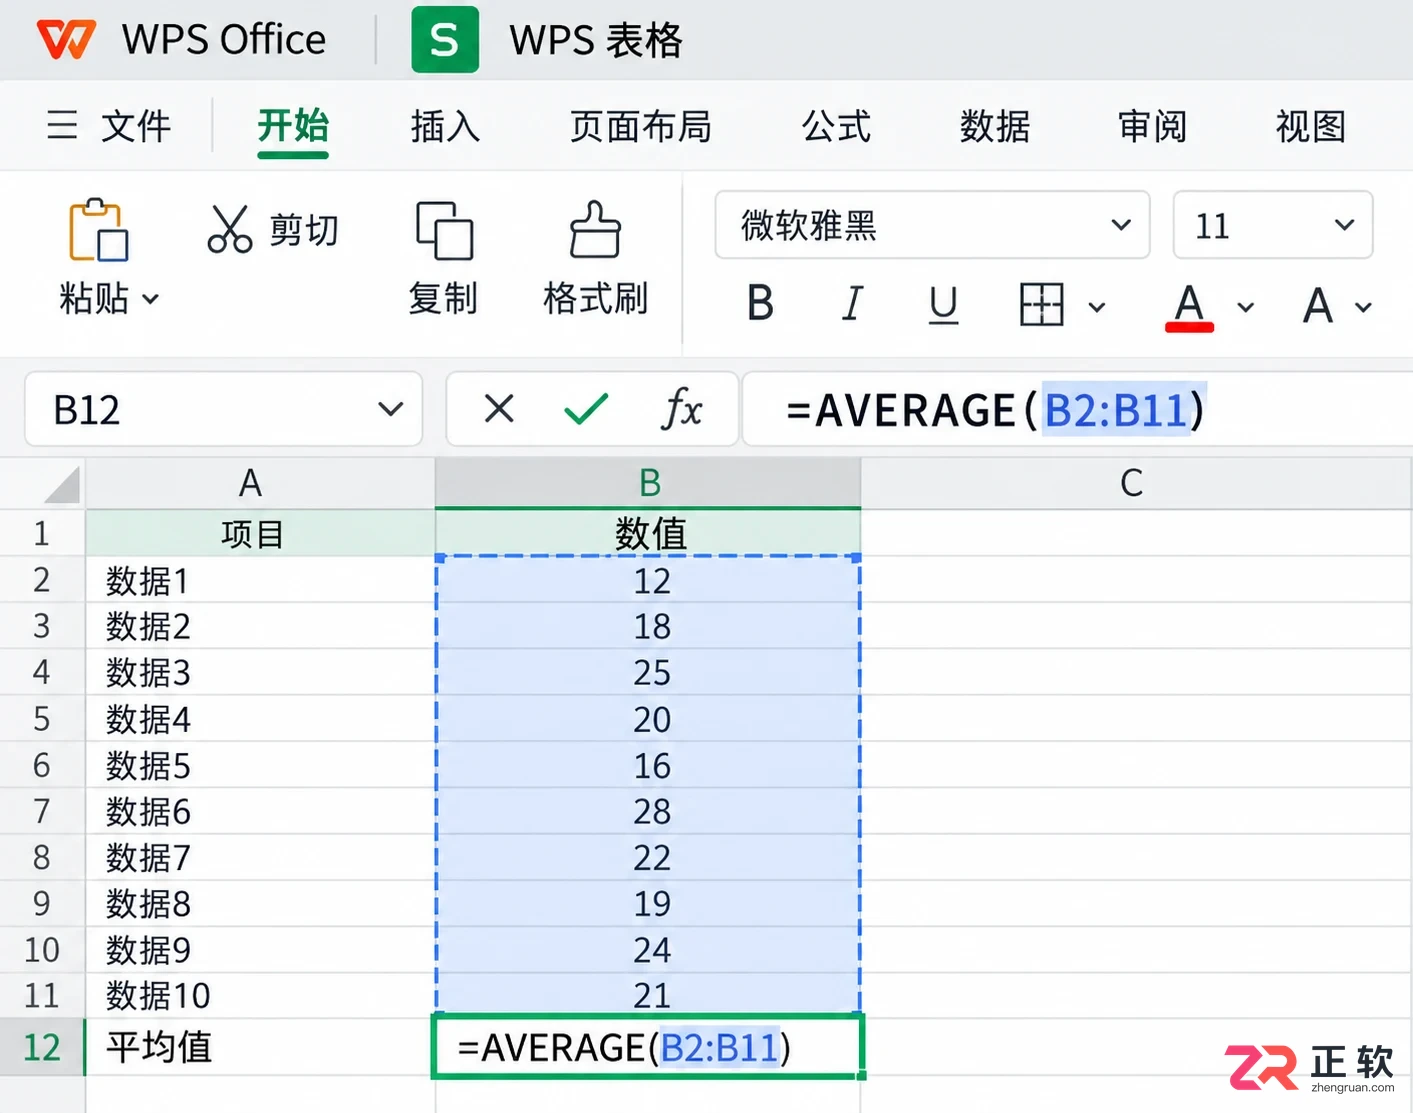Screen dimensions: 1413x1113
Task: Click the select-all corner triangle
Action: (62, 485)
